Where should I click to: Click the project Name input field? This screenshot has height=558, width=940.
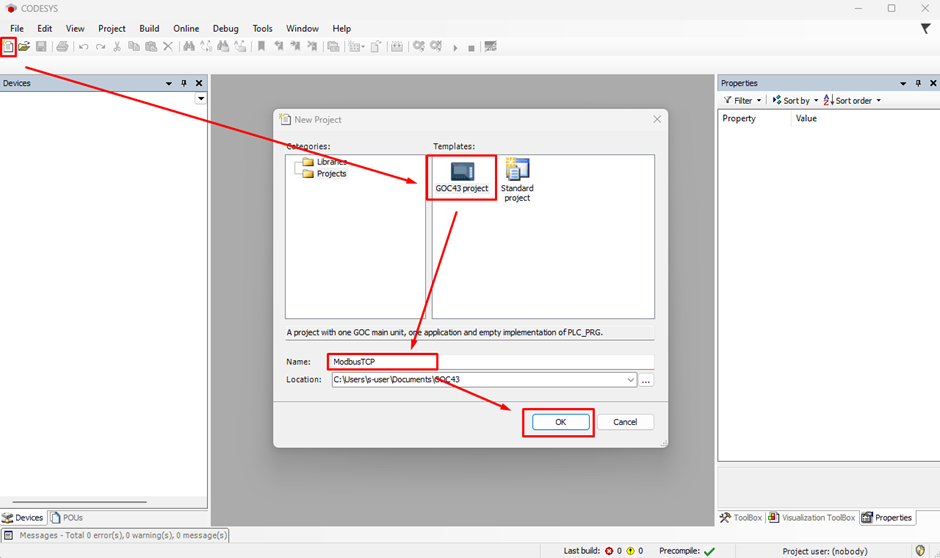click(492, 361)
